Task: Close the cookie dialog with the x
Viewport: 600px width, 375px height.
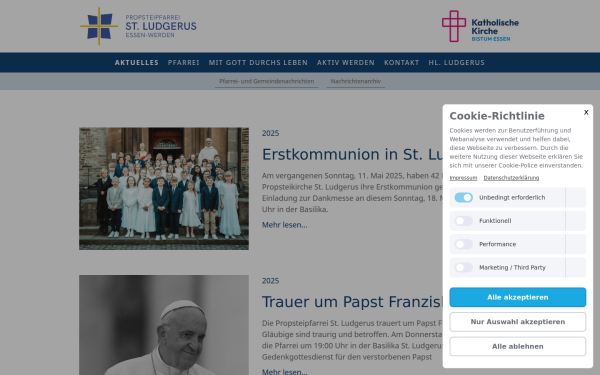Action: coord(586,112)
